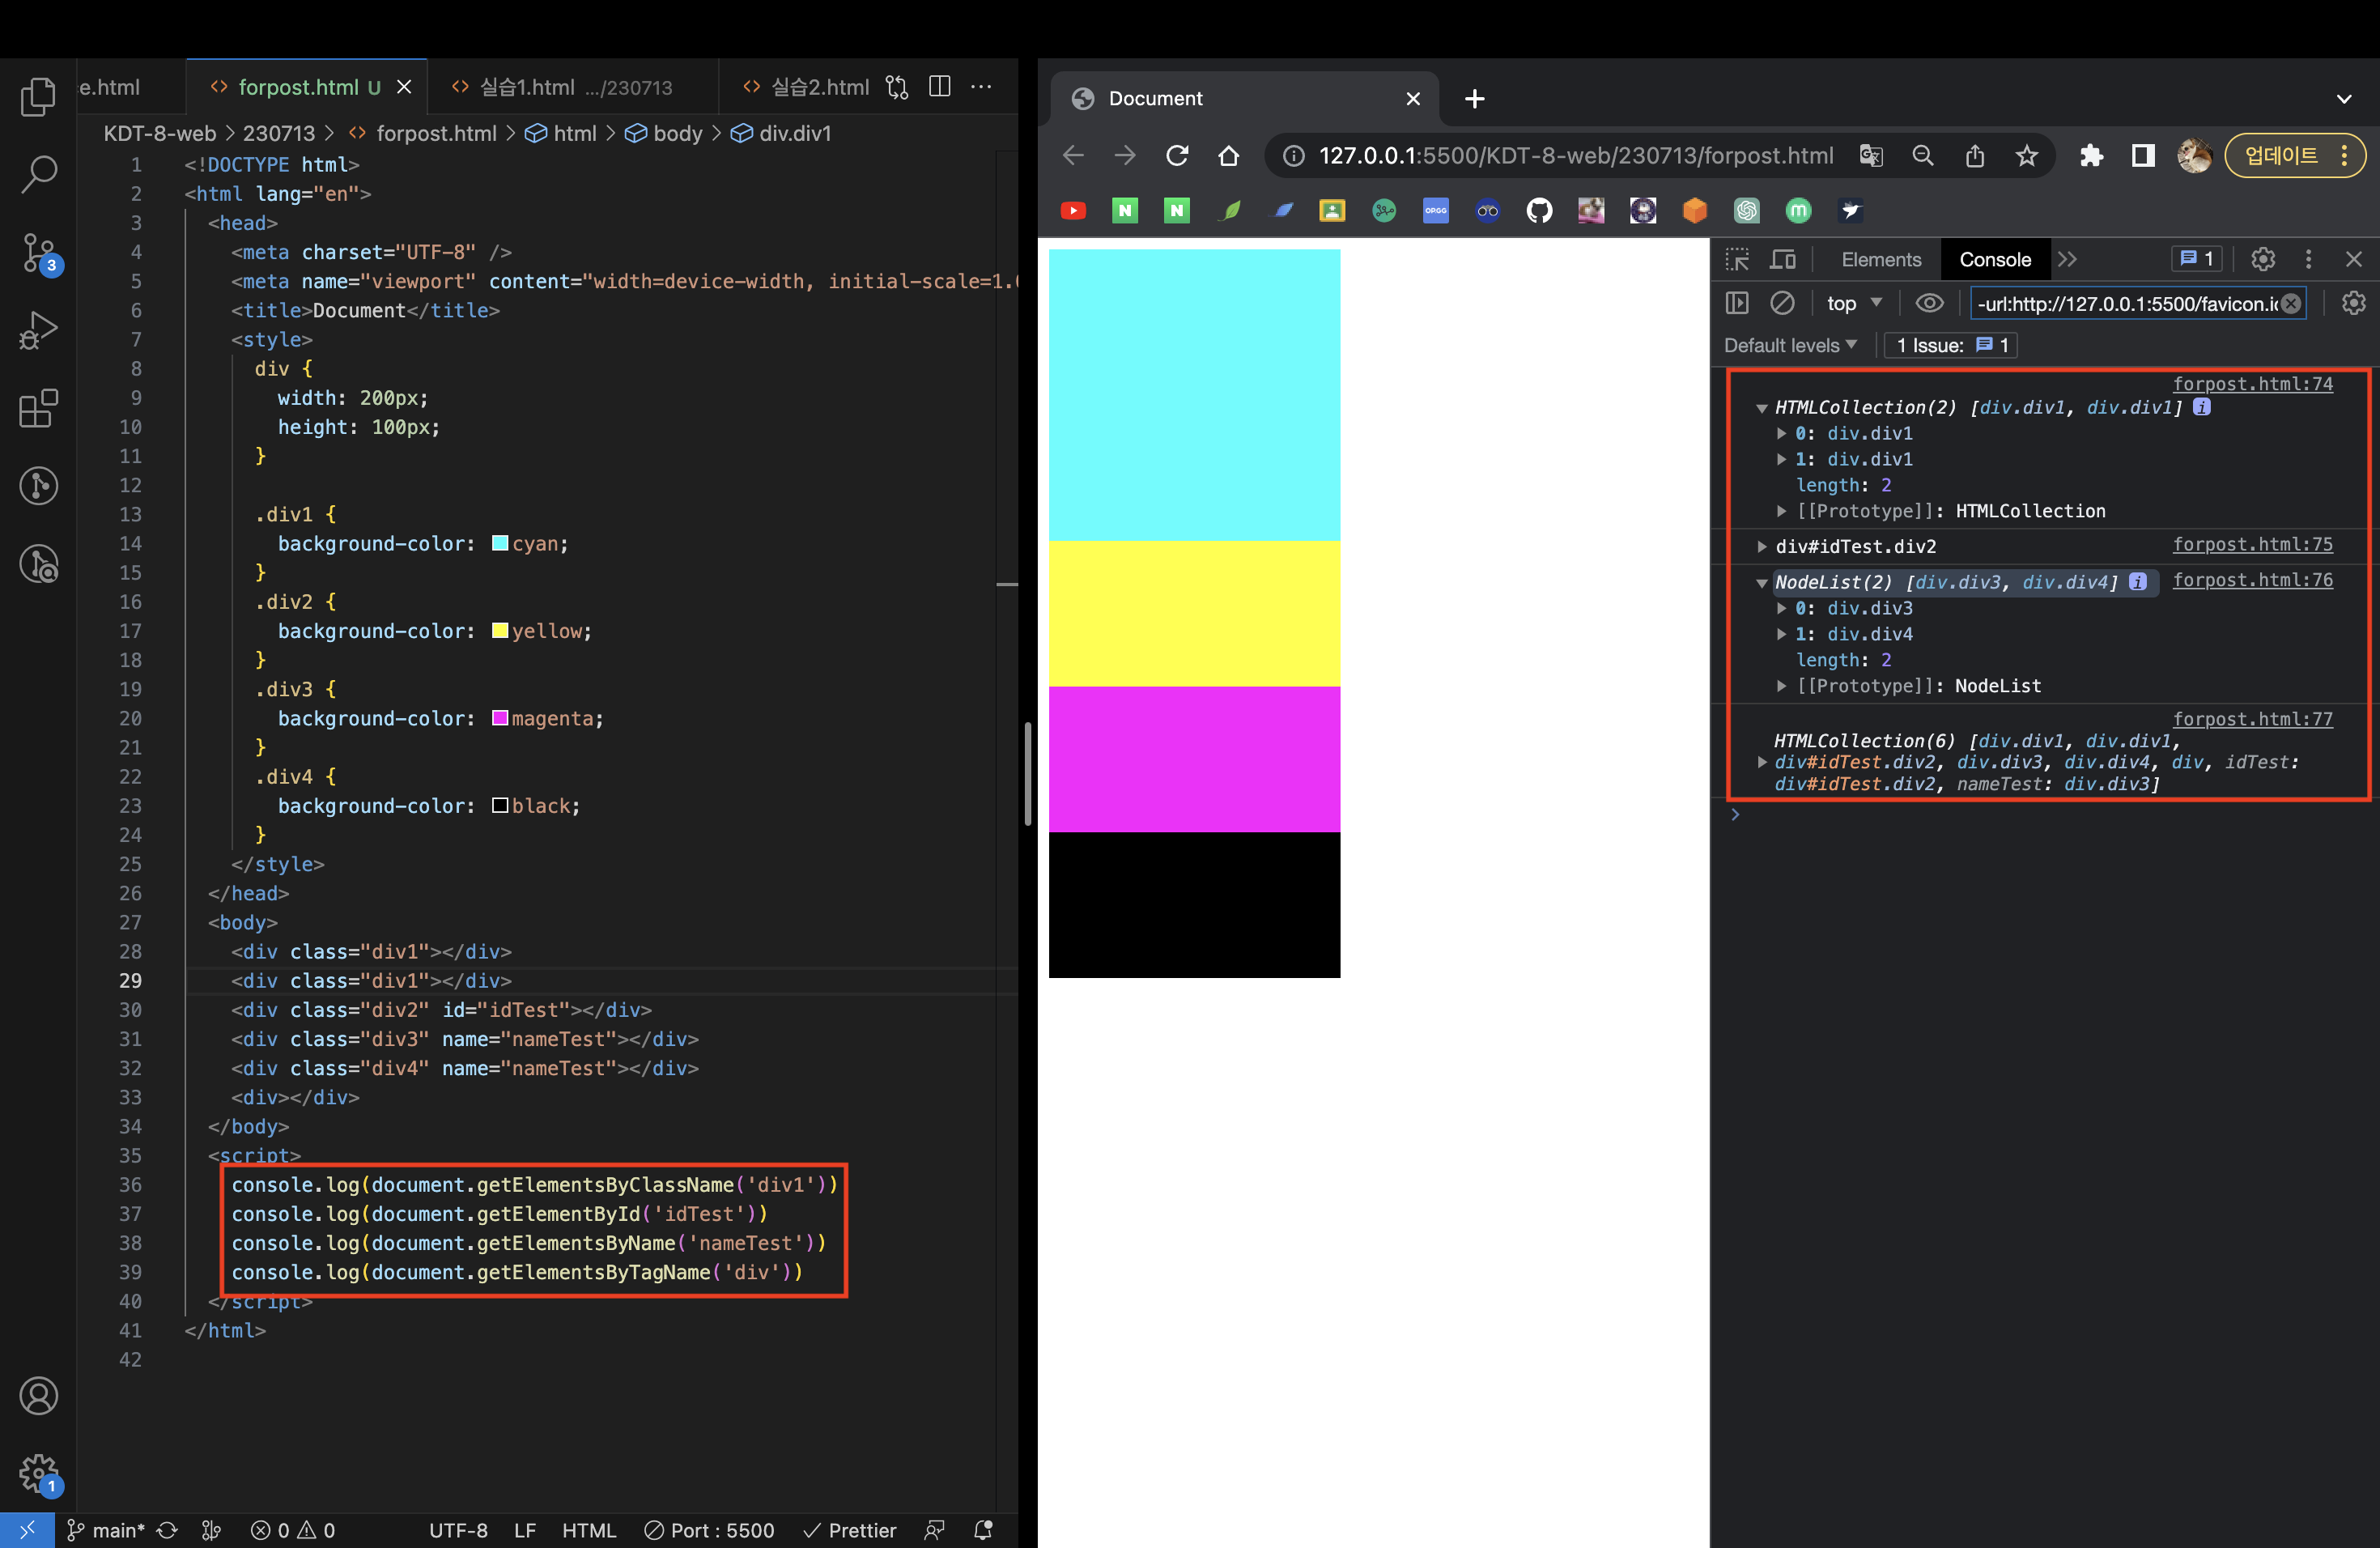Viewport: 2380px width, 1548px height.
Task: Open the Run and Debug view
Action: 38,330
